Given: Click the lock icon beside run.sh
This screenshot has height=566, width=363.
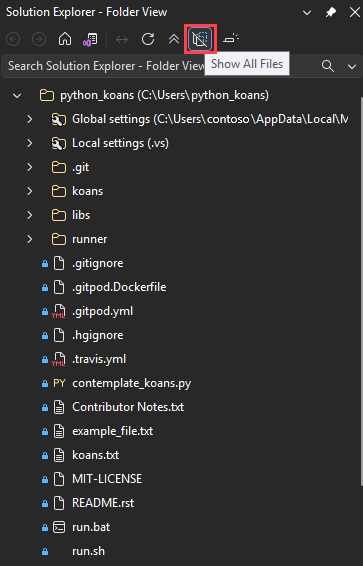Looking at the screenshot, I should pyautogui.click(x=45, y=552).
